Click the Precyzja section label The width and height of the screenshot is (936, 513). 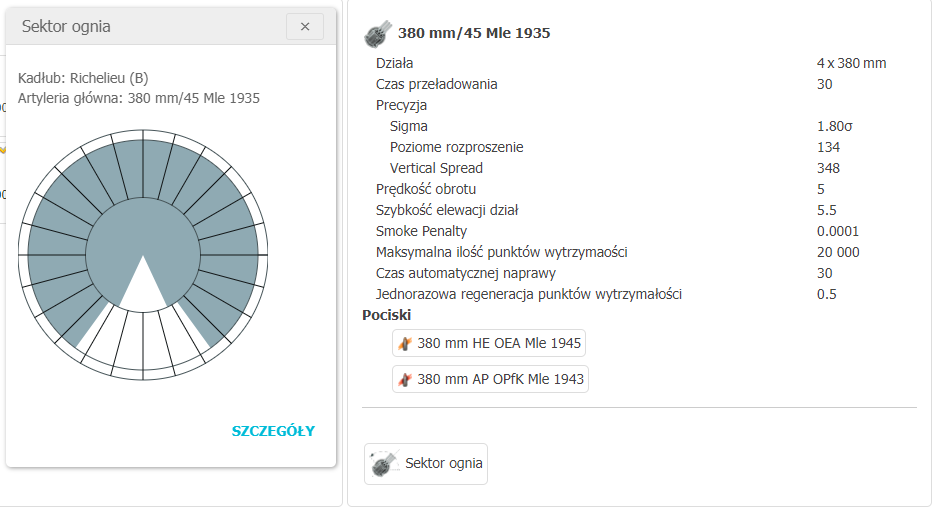click(x=402, y=105)
